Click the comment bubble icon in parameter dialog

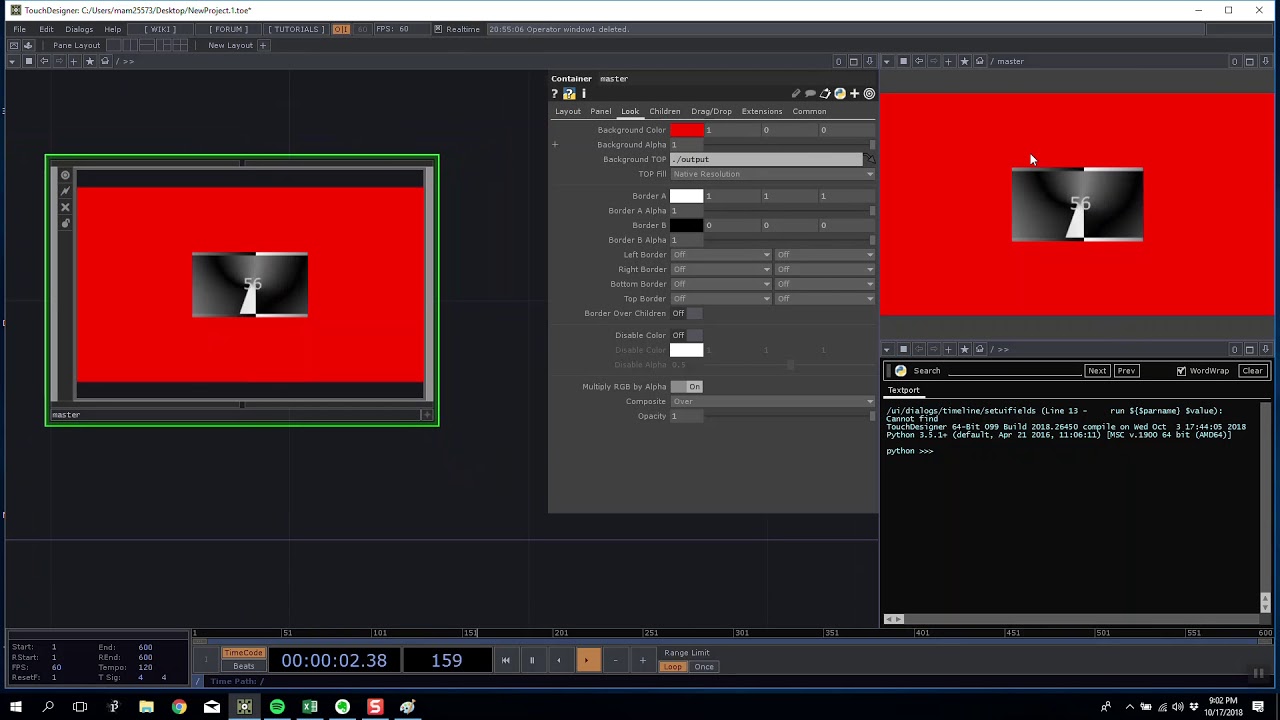(810, 93)
